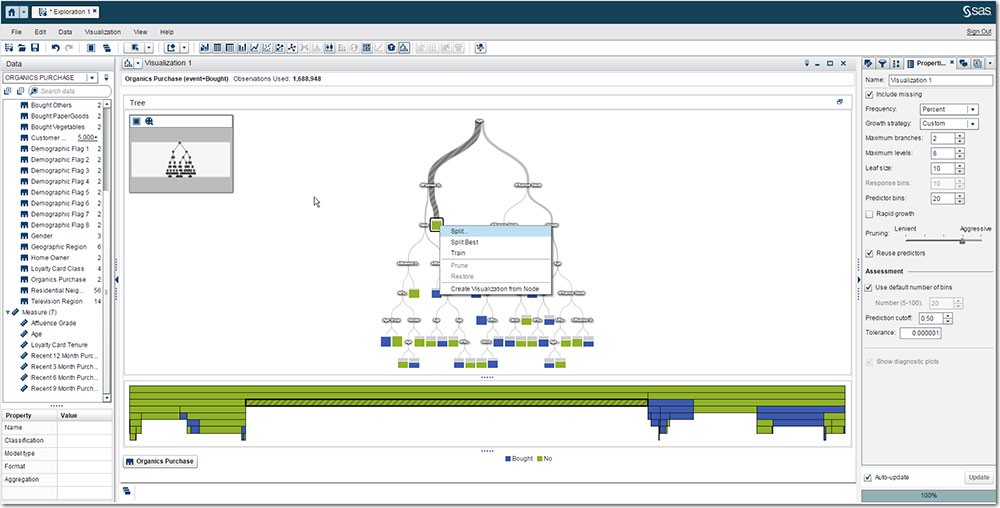Click the Comments tab speech bubble icon

point(963,63)
